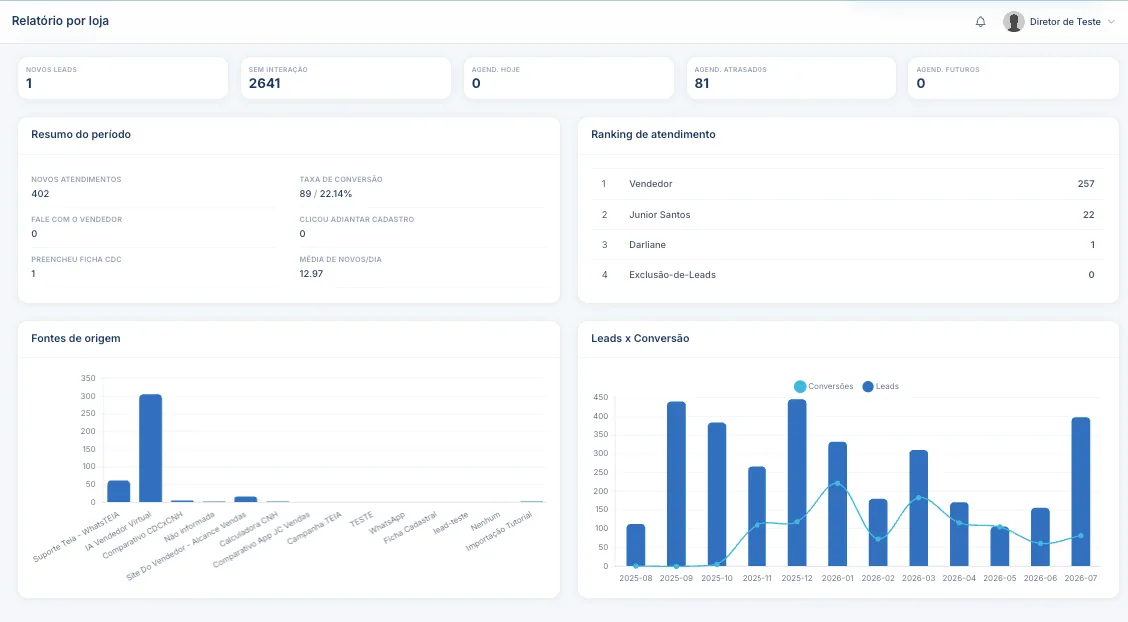
Task: Click the 2026-04 x-axis label
Action: [959, 578]
